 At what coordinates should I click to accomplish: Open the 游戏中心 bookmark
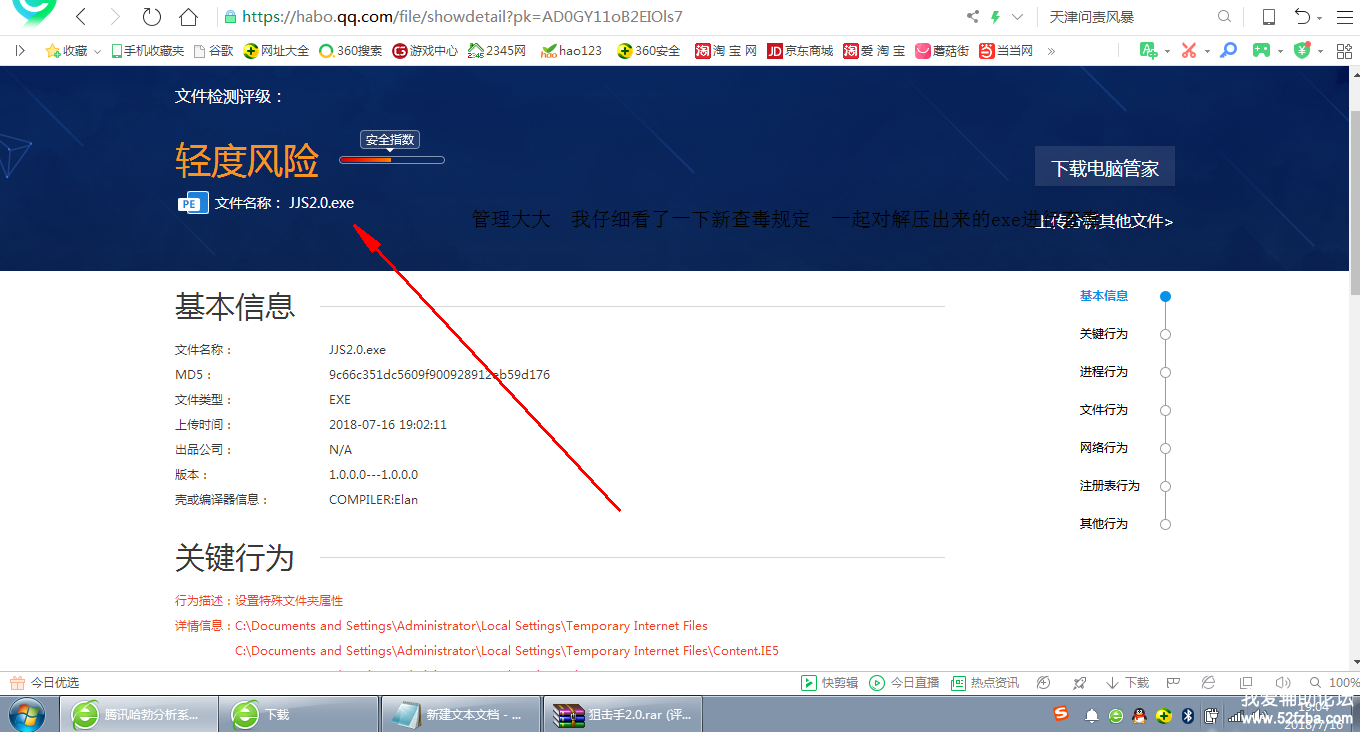click(x=425, y=50)
